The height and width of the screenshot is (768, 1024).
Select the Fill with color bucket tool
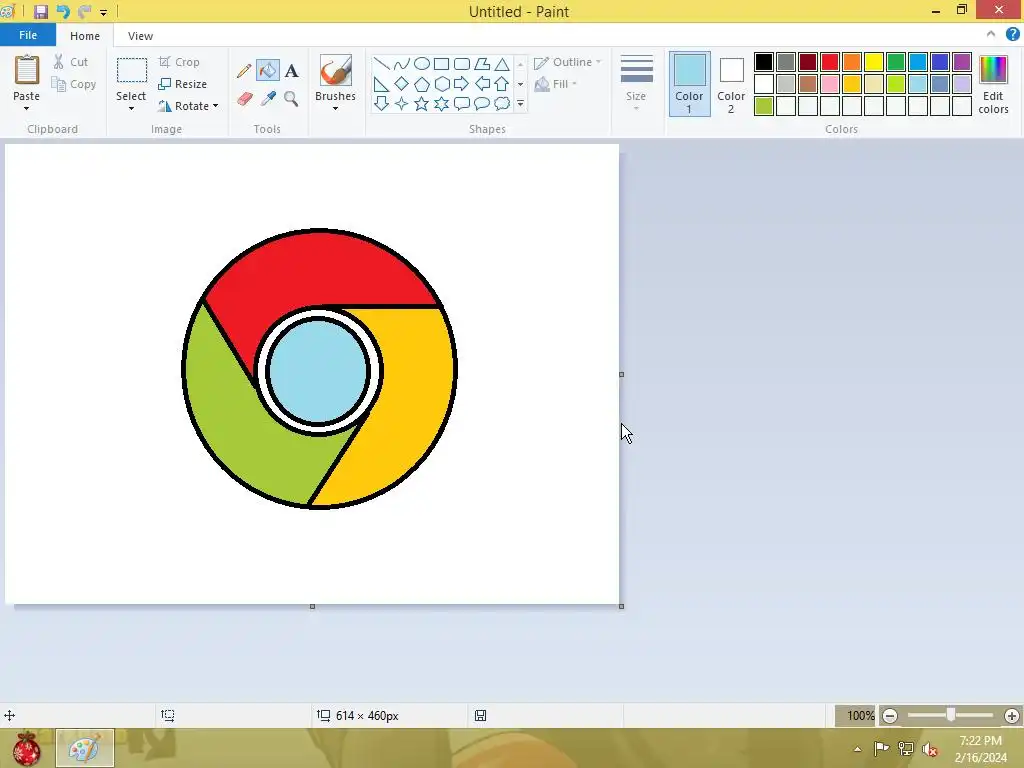point(268,71)
